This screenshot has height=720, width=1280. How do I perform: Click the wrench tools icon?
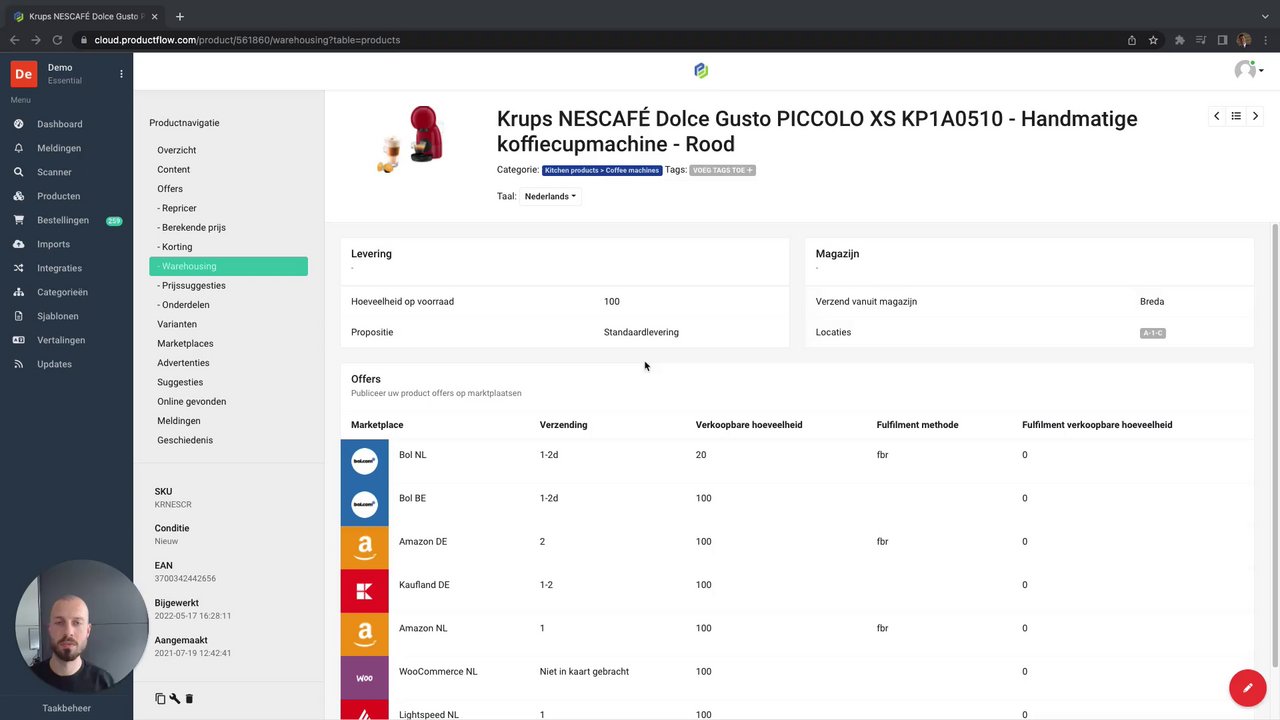tap(174, 699)
